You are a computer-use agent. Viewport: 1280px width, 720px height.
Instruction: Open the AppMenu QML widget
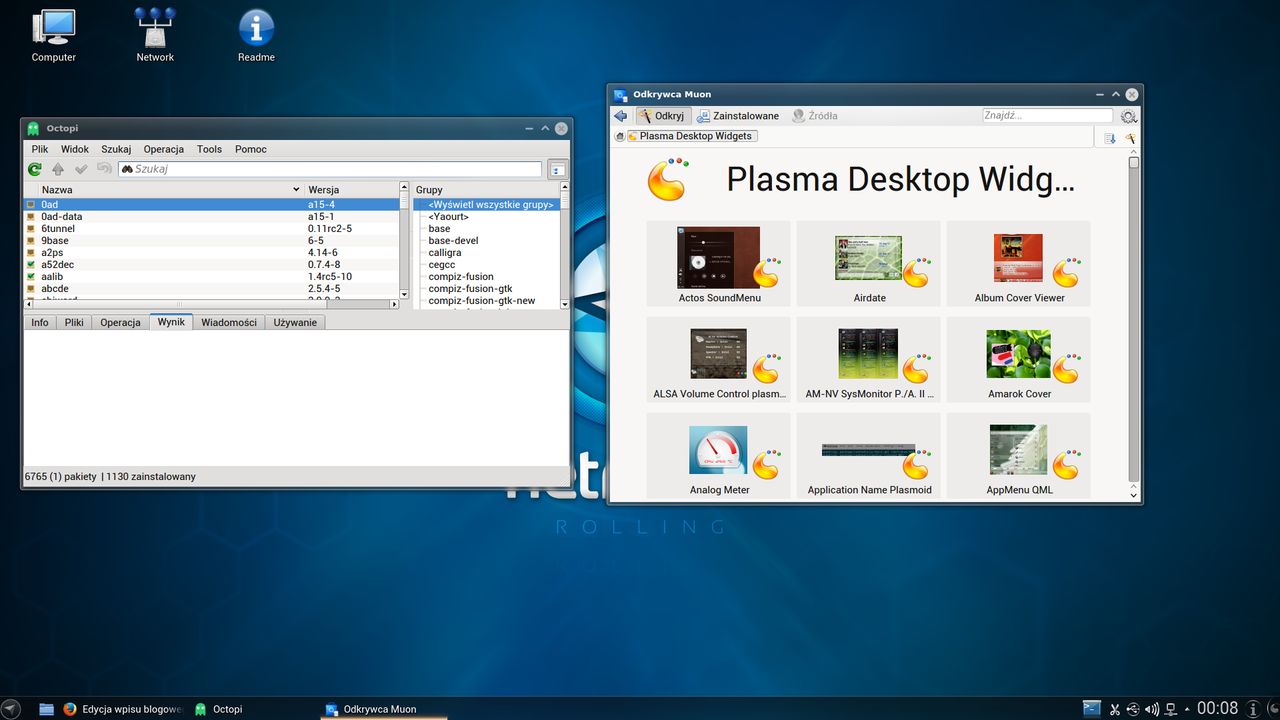coord(1019,456)
